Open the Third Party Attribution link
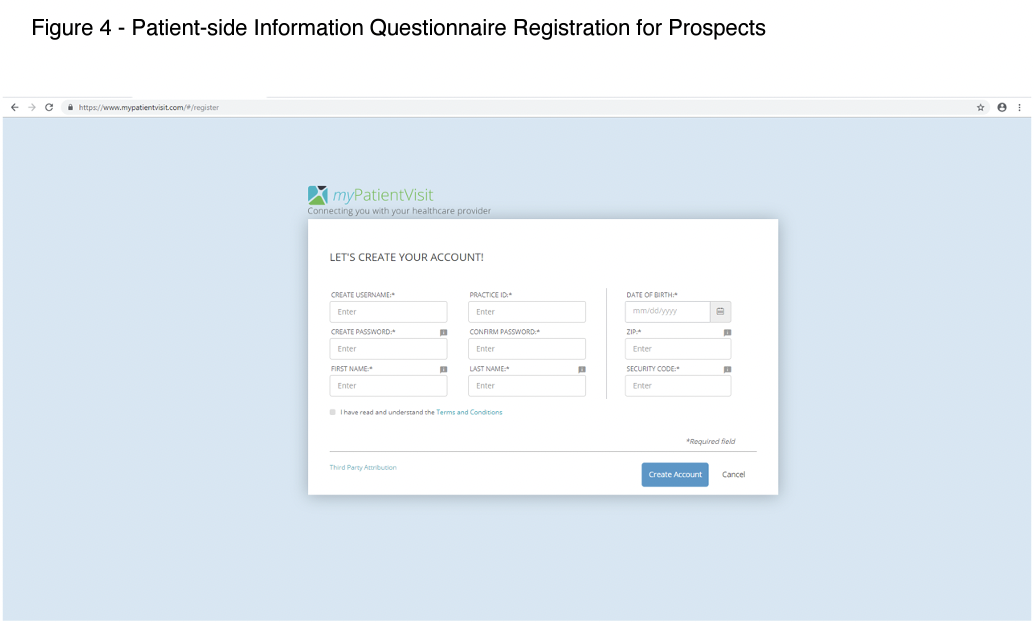Image resolution: width=1034 pixels, height=622 pixels. pos(363,468)
